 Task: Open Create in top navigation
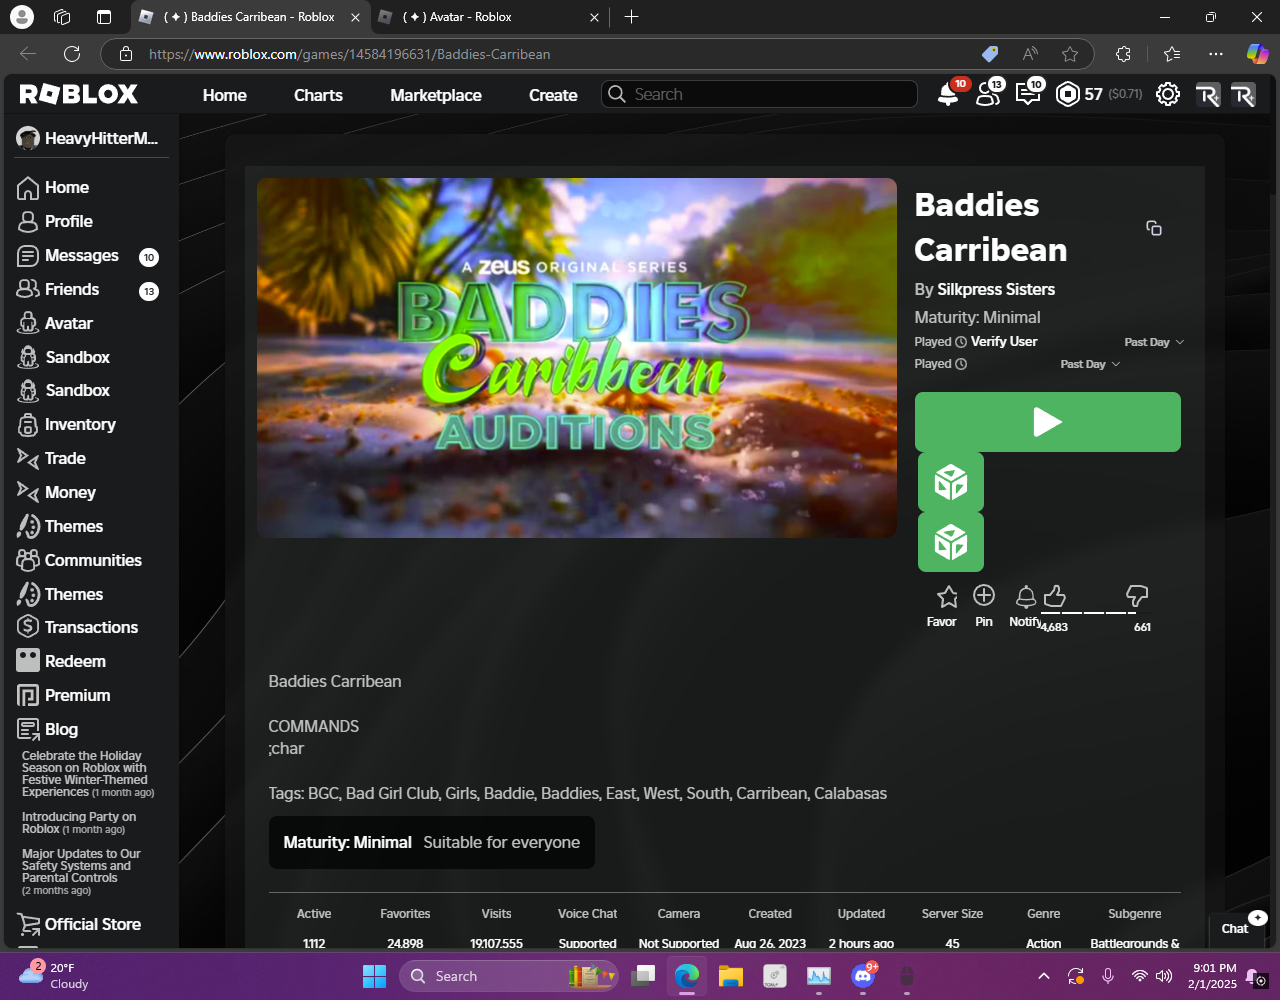[x=553, y=95]
